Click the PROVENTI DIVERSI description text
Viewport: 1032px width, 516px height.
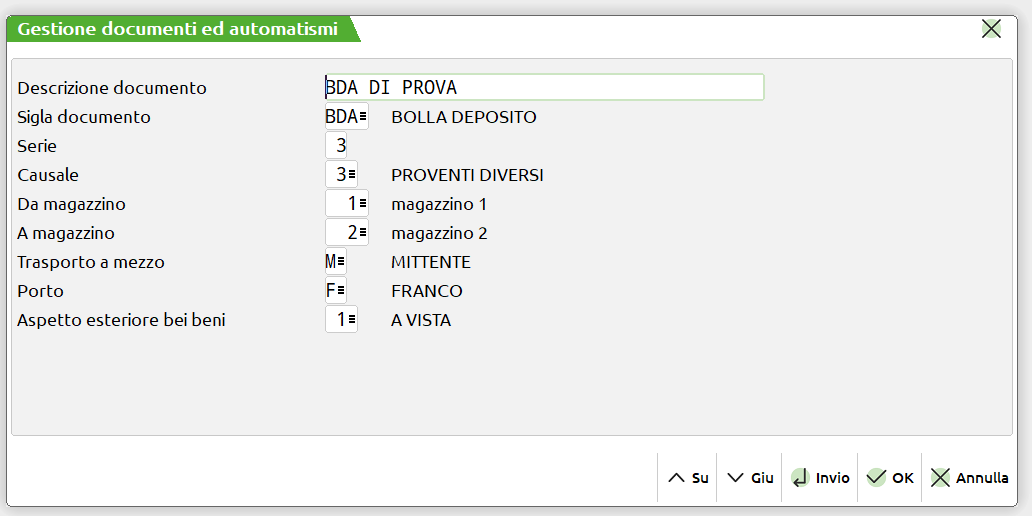pos(467,175)
